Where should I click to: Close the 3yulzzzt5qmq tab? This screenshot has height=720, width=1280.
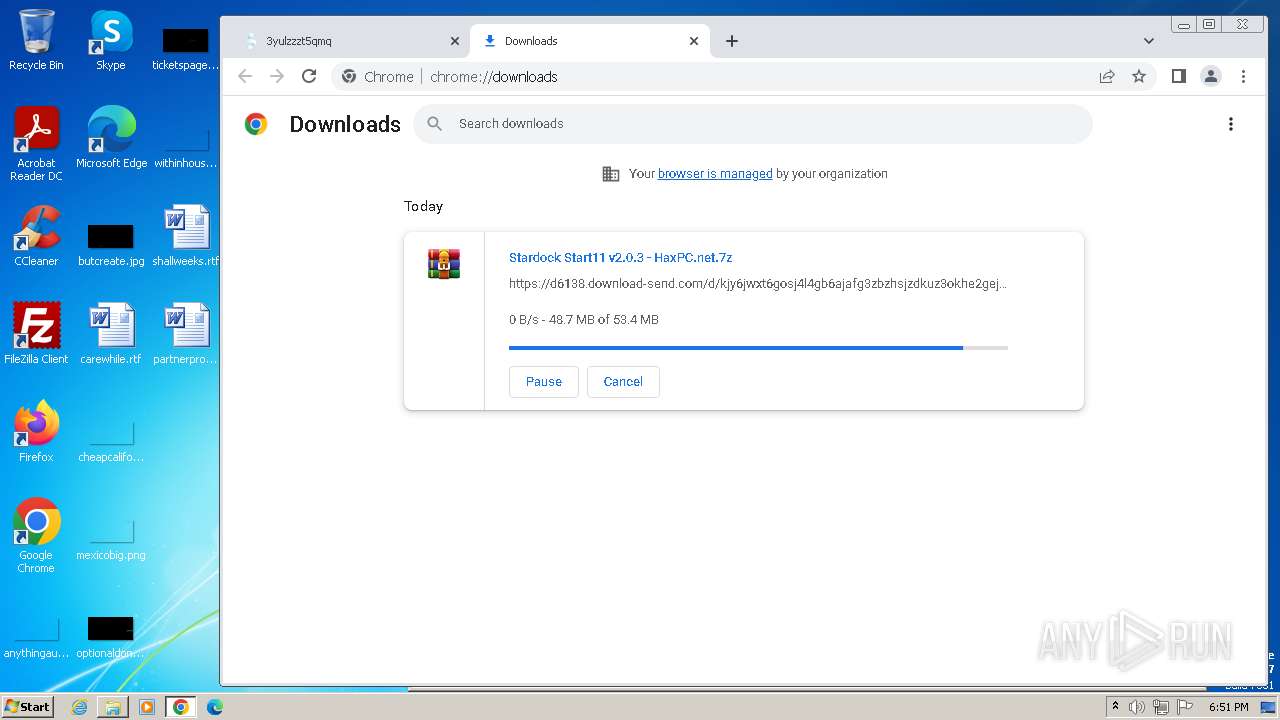pos(455,41)
